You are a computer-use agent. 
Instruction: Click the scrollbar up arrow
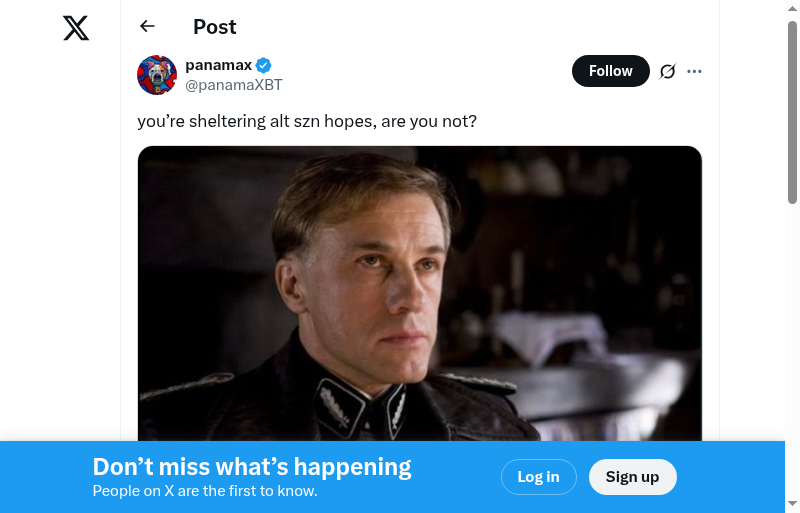pos(792,8)
